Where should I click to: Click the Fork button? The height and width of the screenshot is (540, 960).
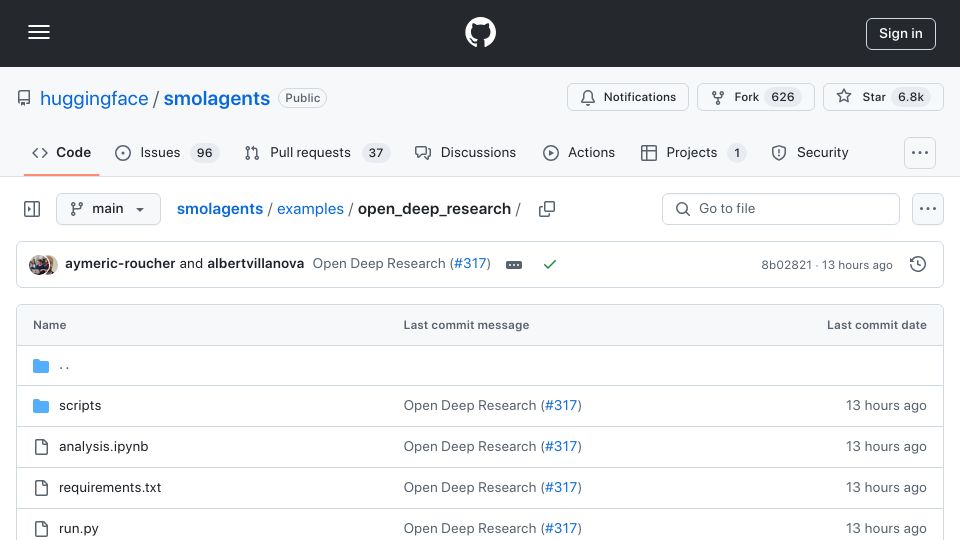(x=756, y=97)
